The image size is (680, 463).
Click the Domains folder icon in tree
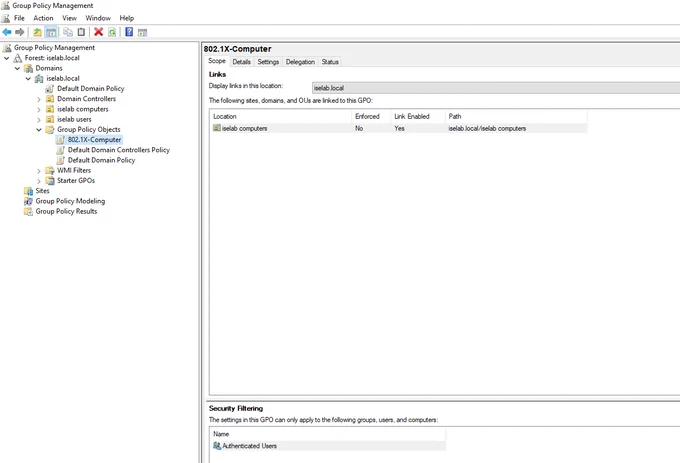pos(29,68)
